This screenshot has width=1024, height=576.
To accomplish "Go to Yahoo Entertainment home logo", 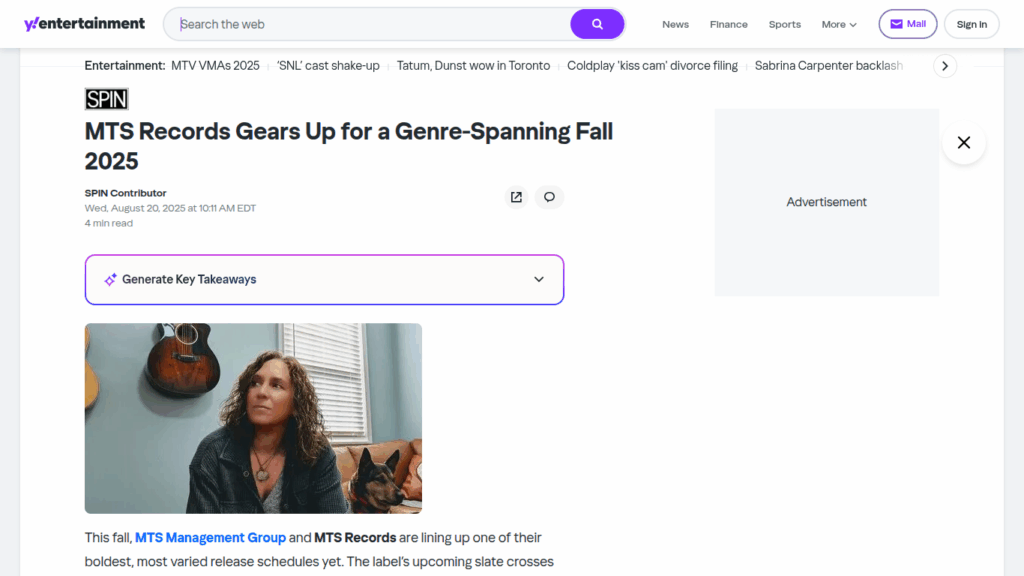I will click(84, 24).
